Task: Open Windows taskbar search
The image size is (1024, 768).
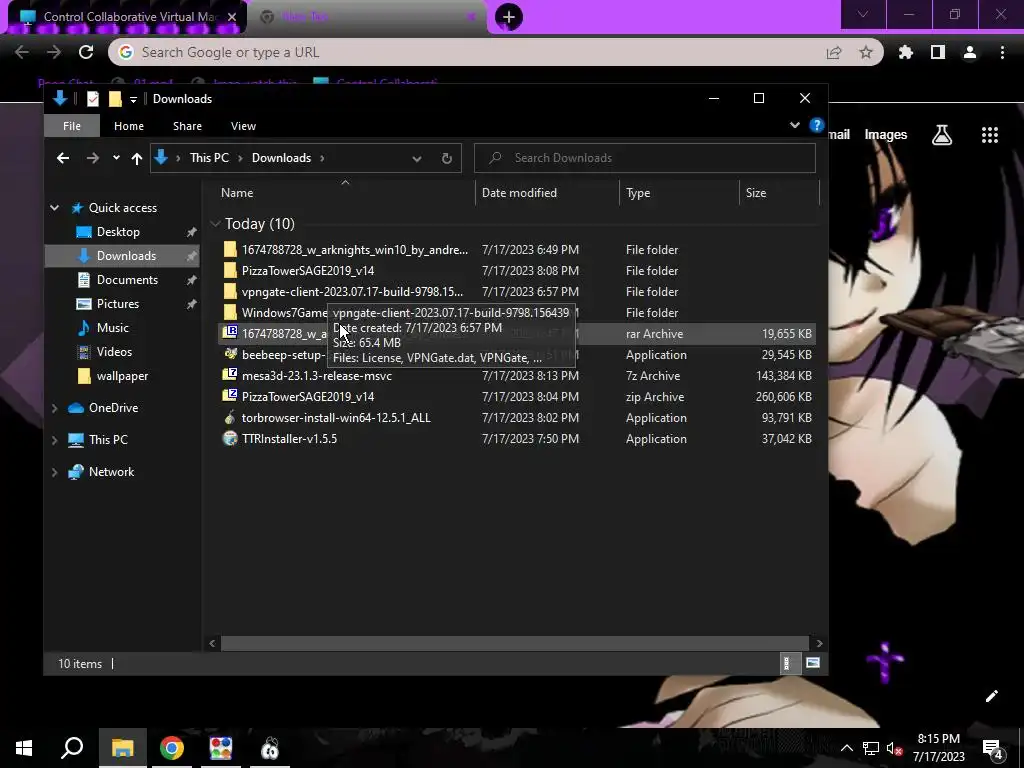Action: [72, 748]
